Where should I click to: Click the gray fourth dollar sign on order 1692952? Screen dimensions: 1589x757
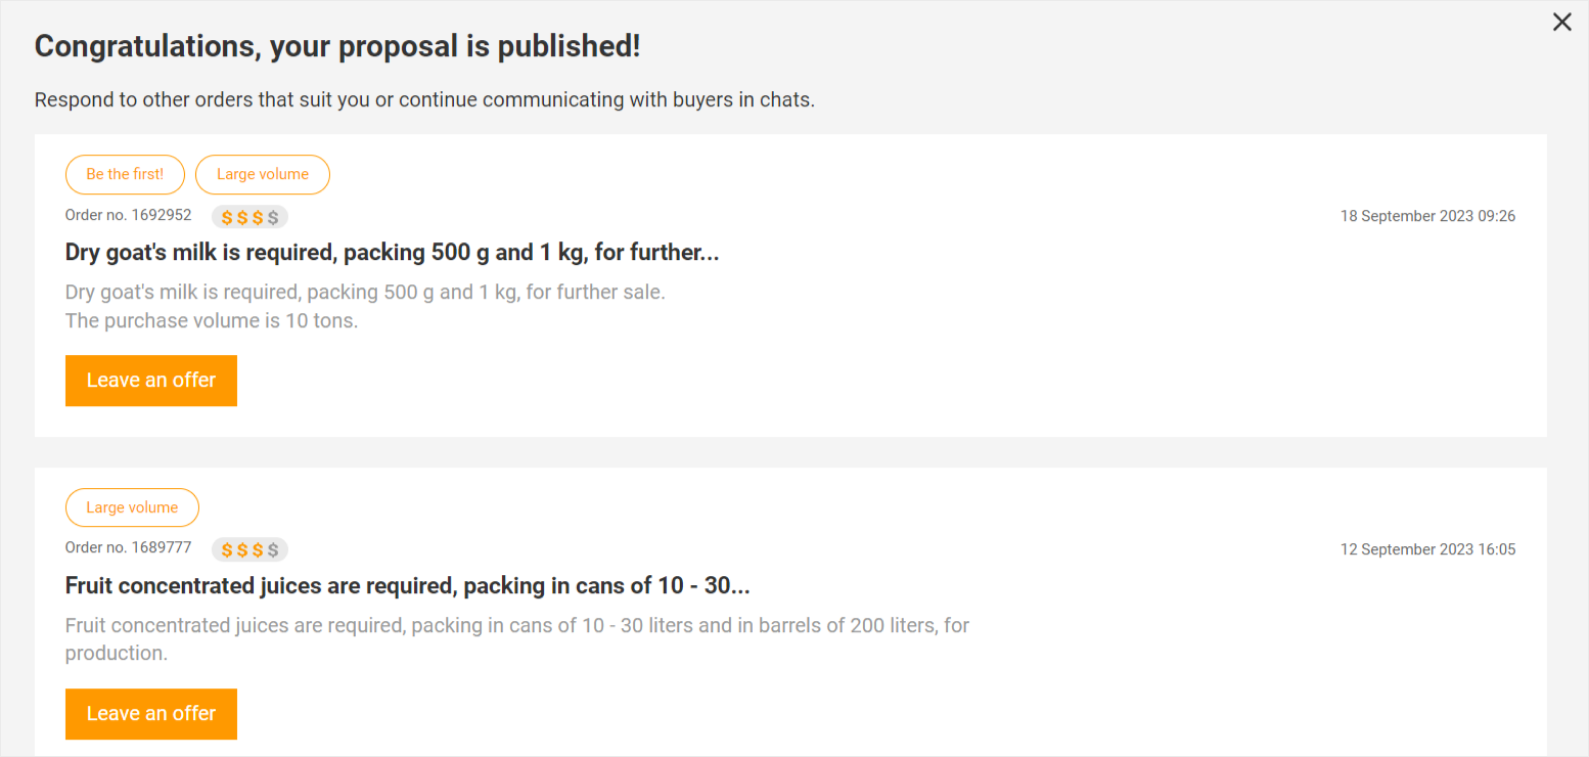pyautogui.click(x=273, y=217)
